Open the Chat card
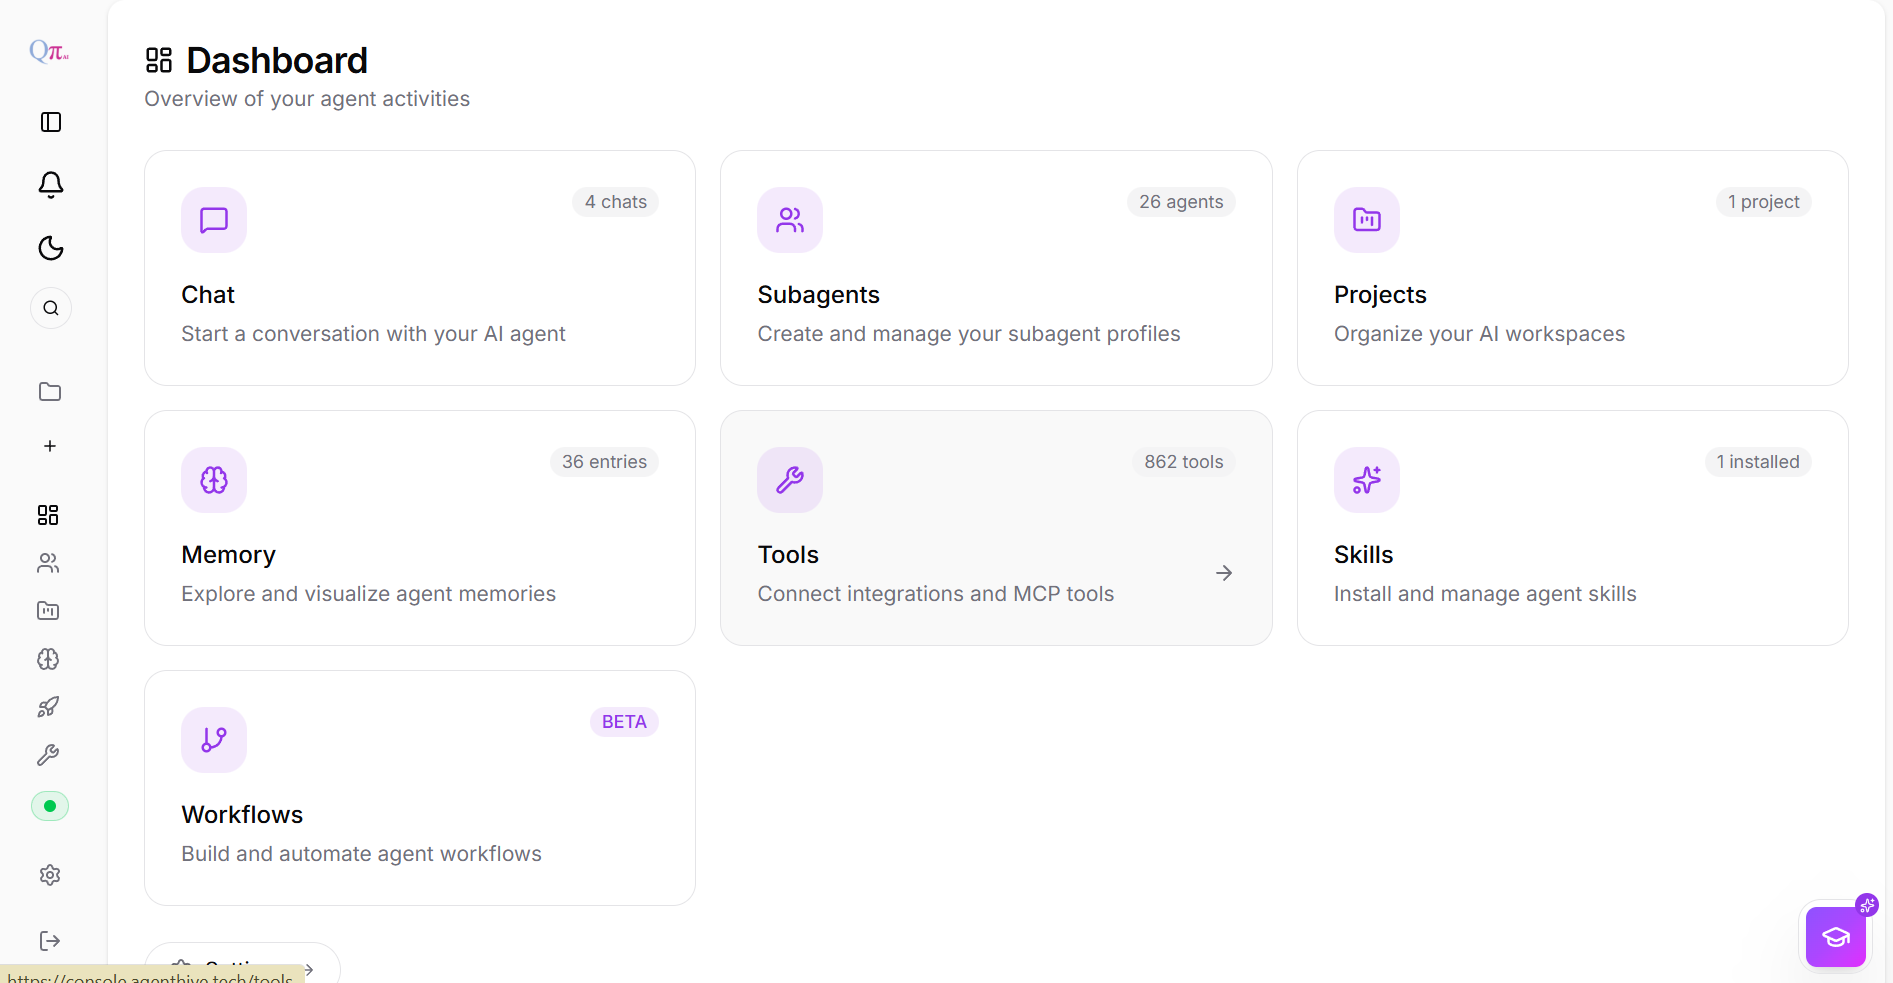Viewport: 1893px width, 983px height. click(x=420, y=268)
